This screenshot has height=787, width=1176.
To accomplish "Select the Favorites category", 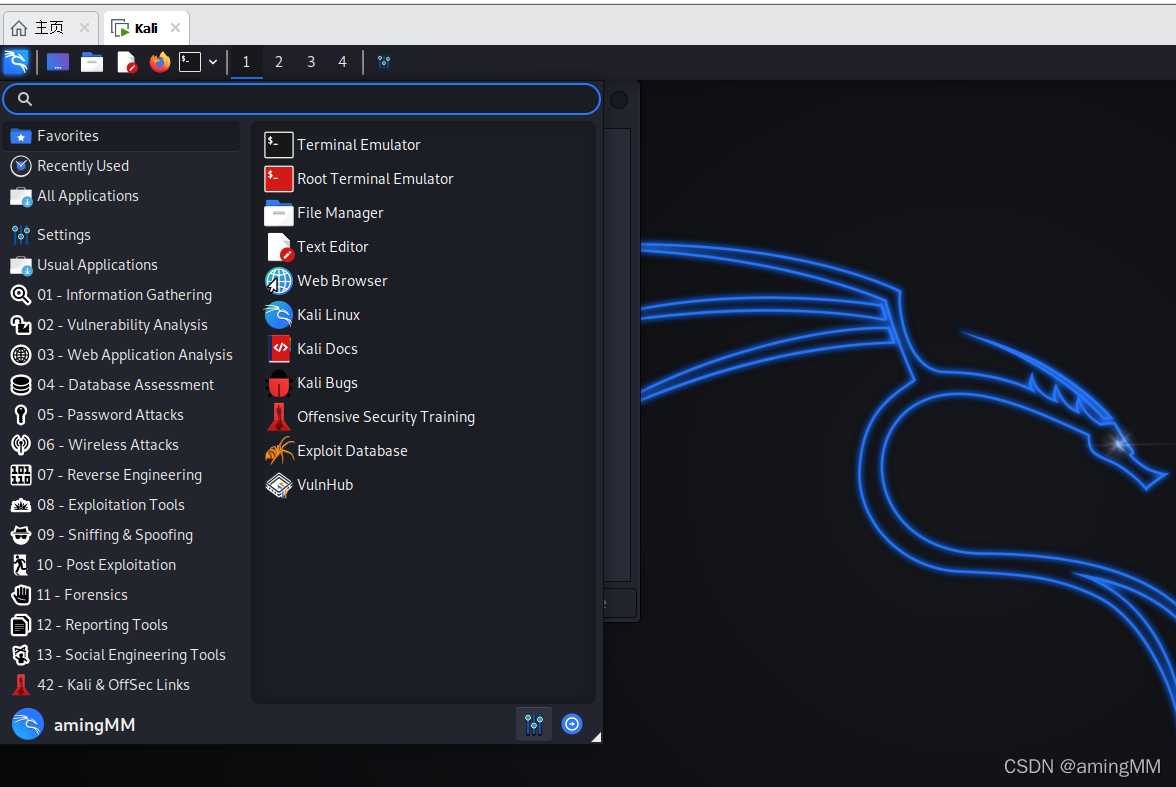I will click(x=122, y=136).
